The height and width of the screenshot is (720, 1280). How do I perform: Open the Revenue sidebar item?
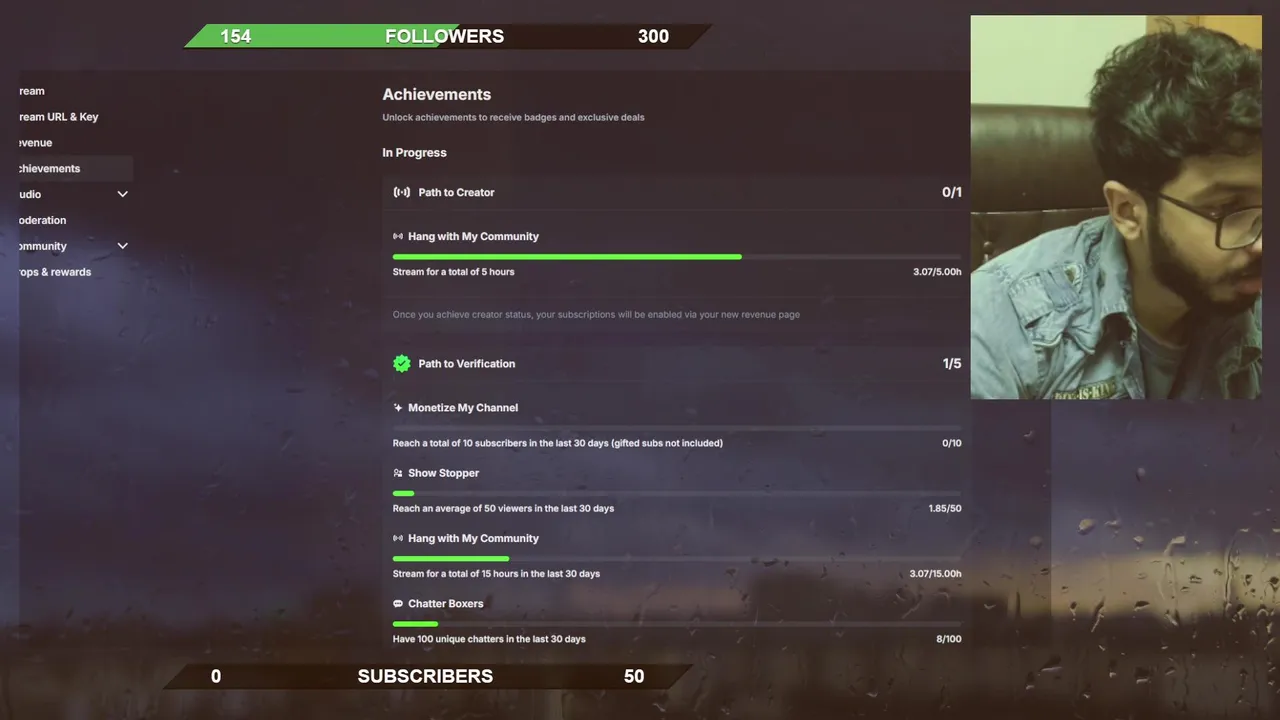[36, 143]
